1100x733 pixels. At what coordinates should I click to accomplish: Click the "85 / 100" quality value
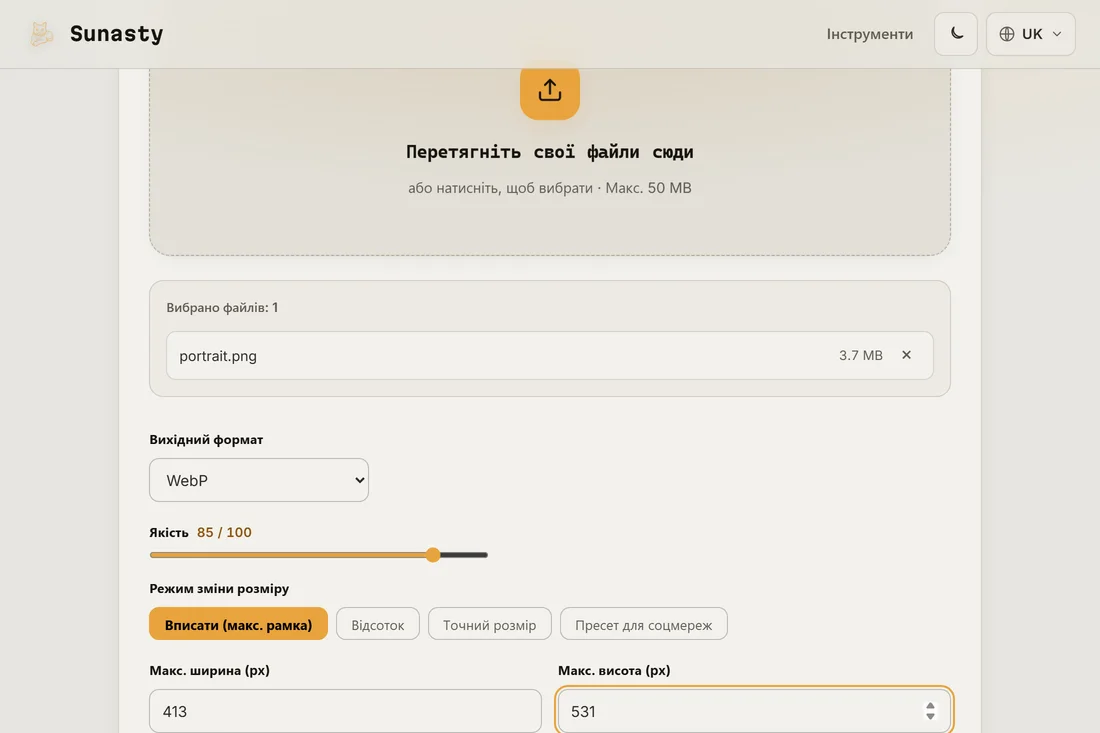tap(224, 532)
